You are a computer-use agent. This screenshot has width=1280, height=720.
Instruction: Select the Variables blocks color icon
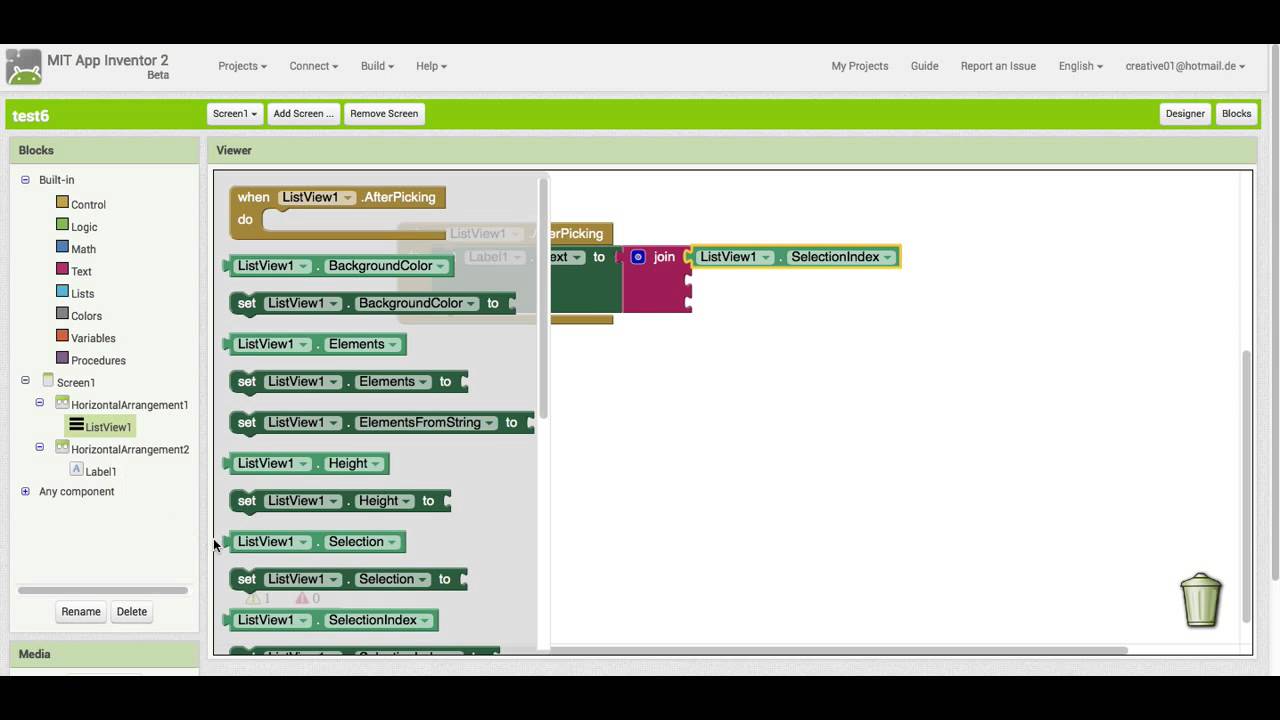click(62, 336)
